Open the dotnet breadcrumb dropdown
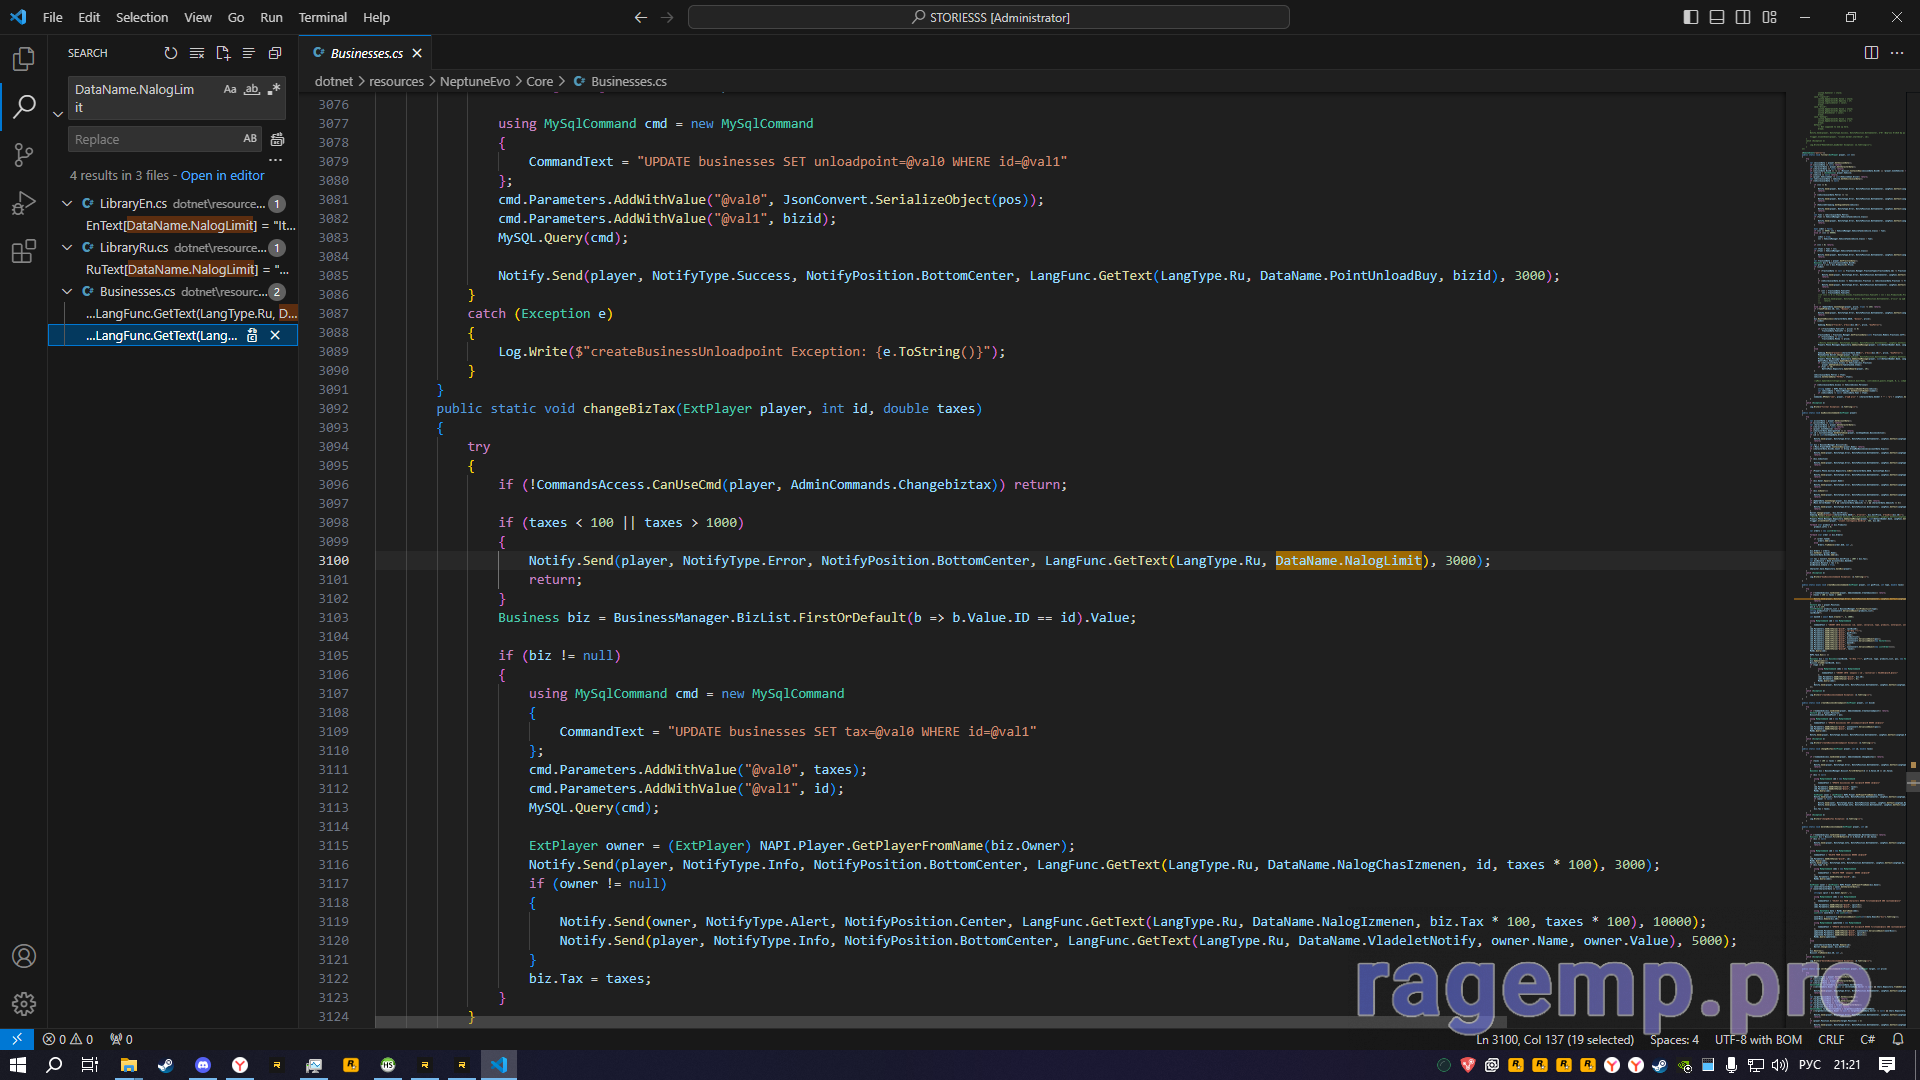Screen dimensions: 1920x1080 (333, 81)
